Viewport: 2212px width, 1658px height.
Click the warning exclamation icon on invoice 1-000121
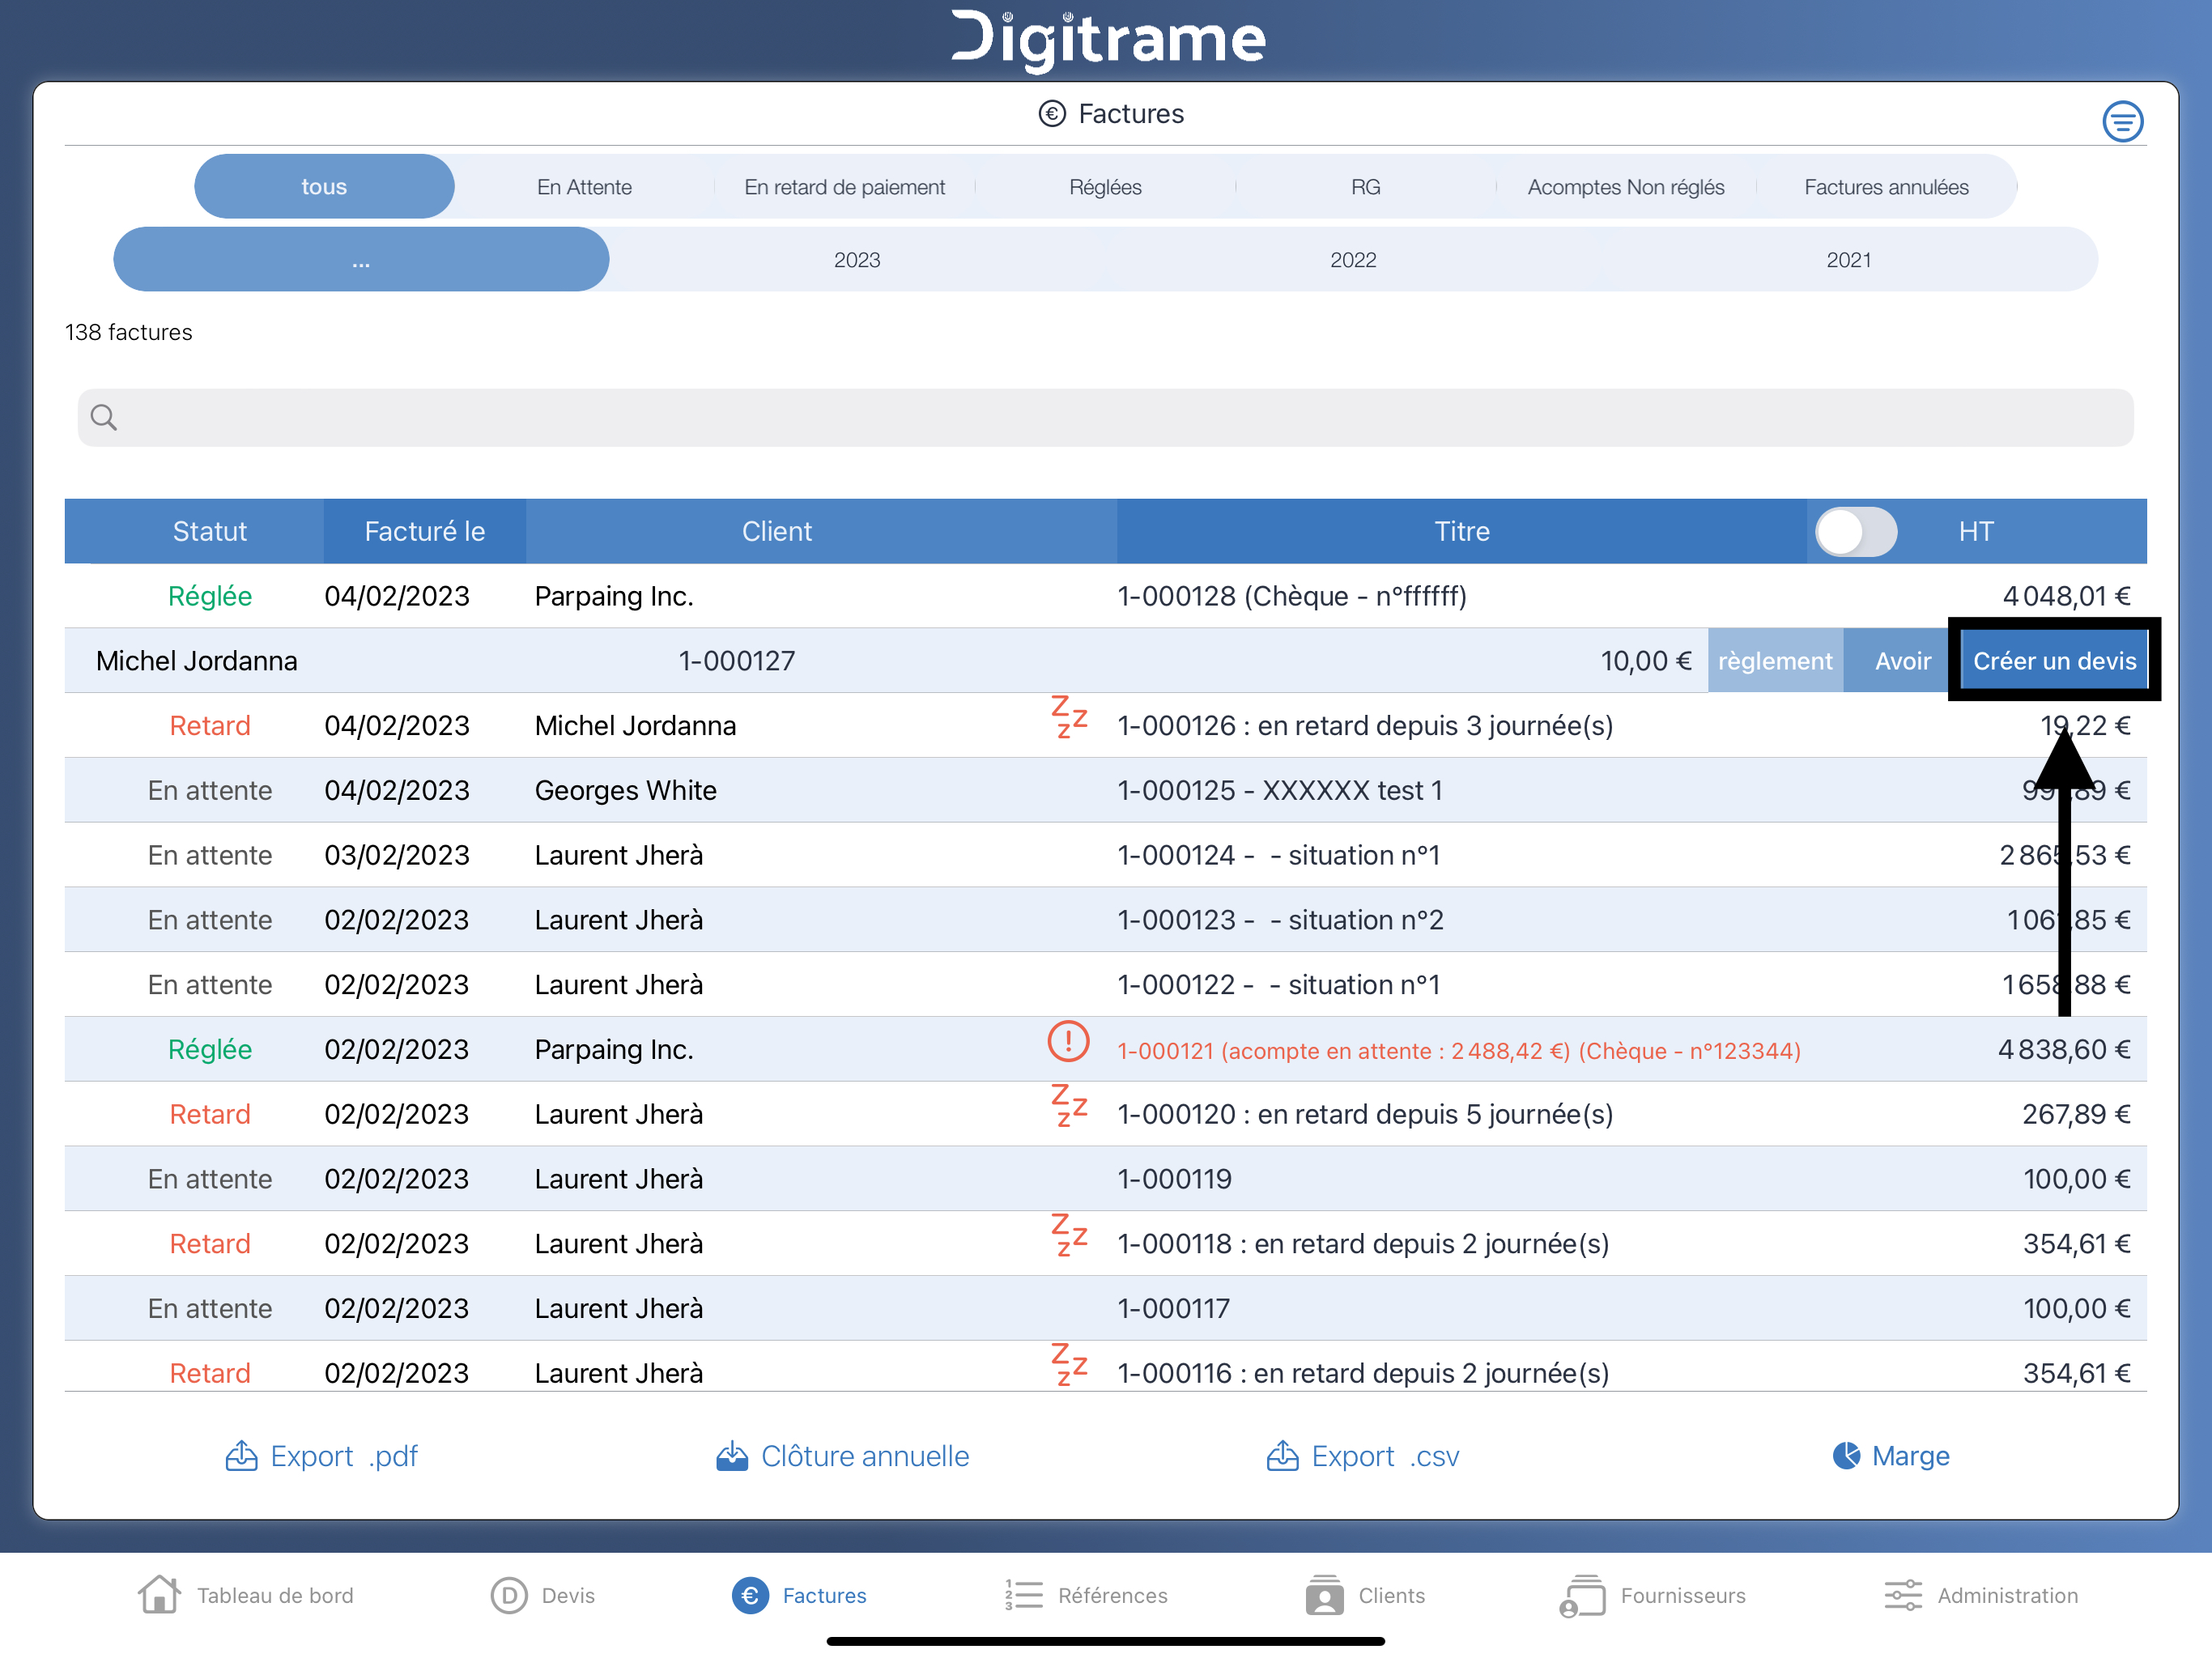[1068, 1042]
